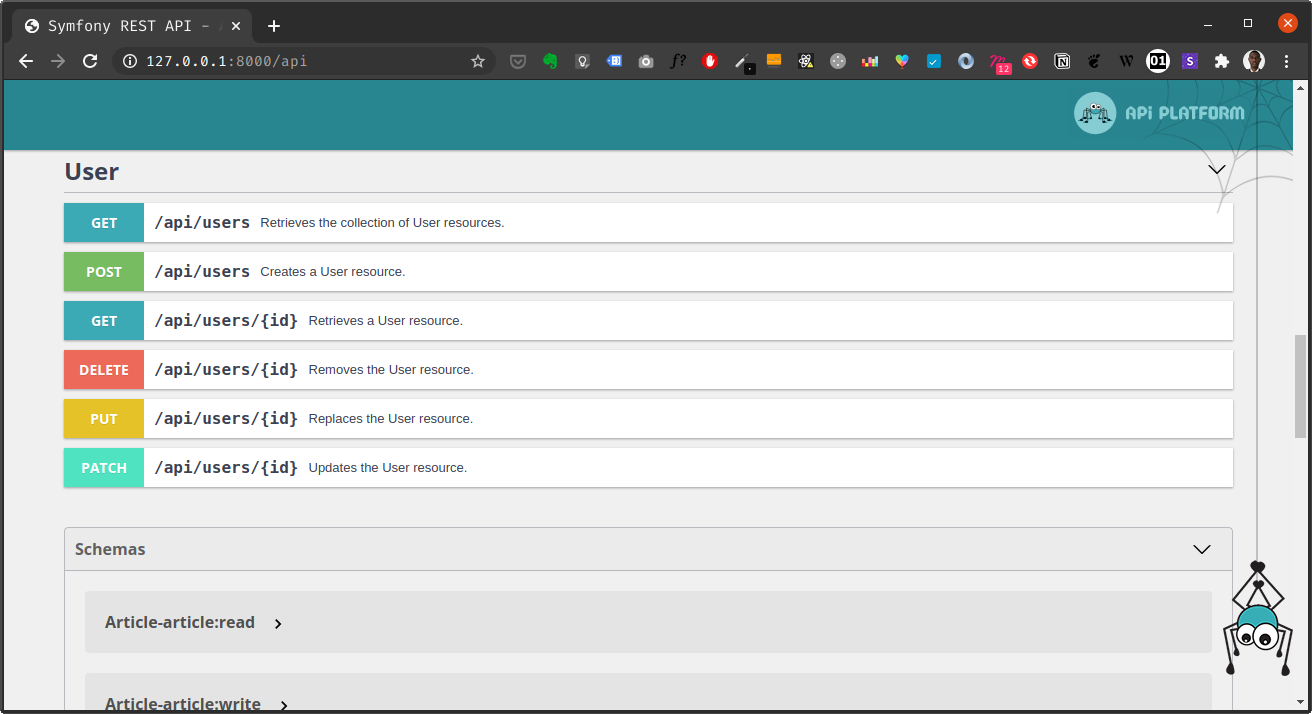The height and width of the screenshot is (714, 1312).
Task: Expand the Article-article:write schema
Action: tap(284, 704)
